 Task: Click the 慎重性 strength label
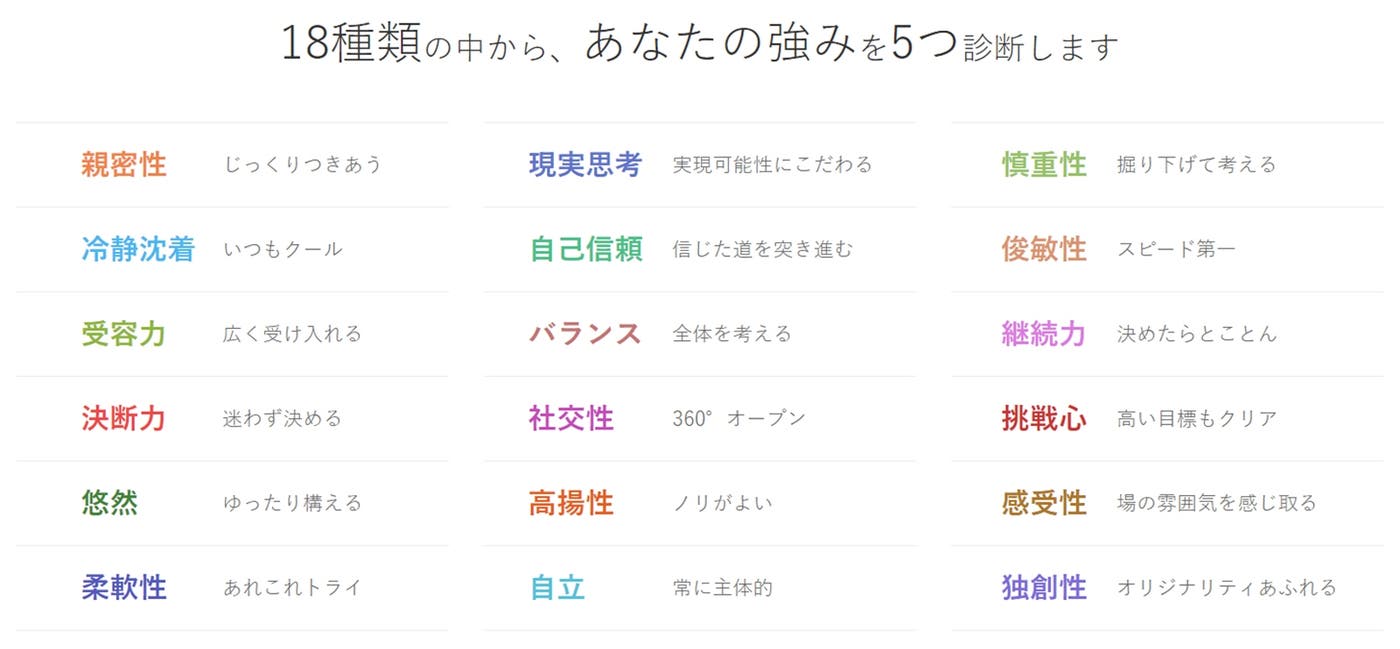1044,165
